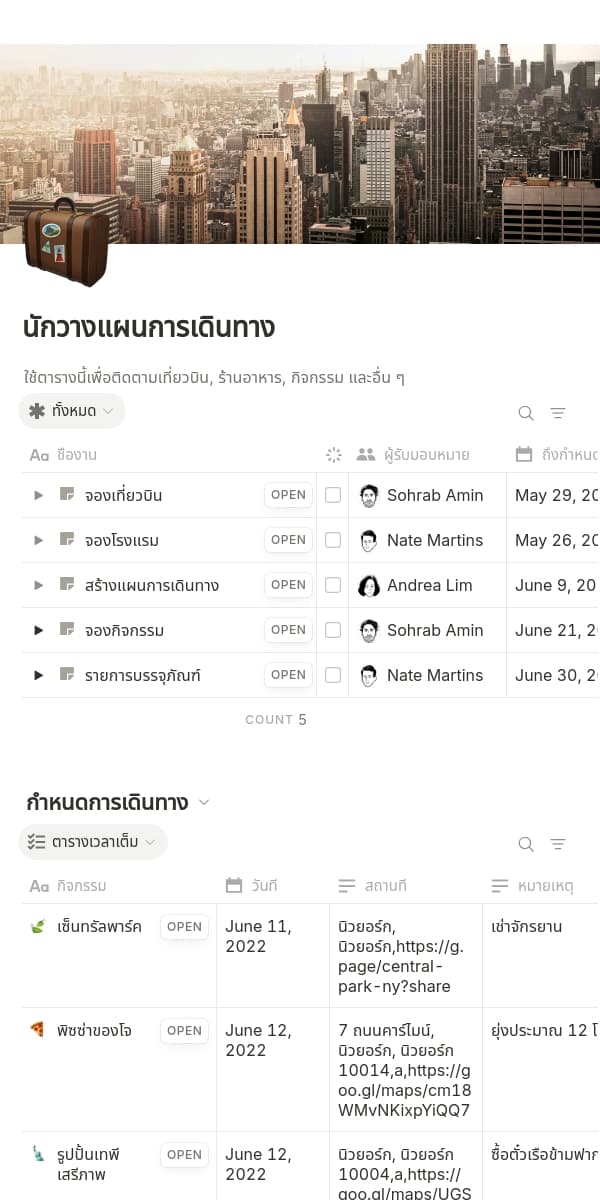
Task: Click the people icon in ผู้รับมอบหมาย header
Action: point(364,454)
